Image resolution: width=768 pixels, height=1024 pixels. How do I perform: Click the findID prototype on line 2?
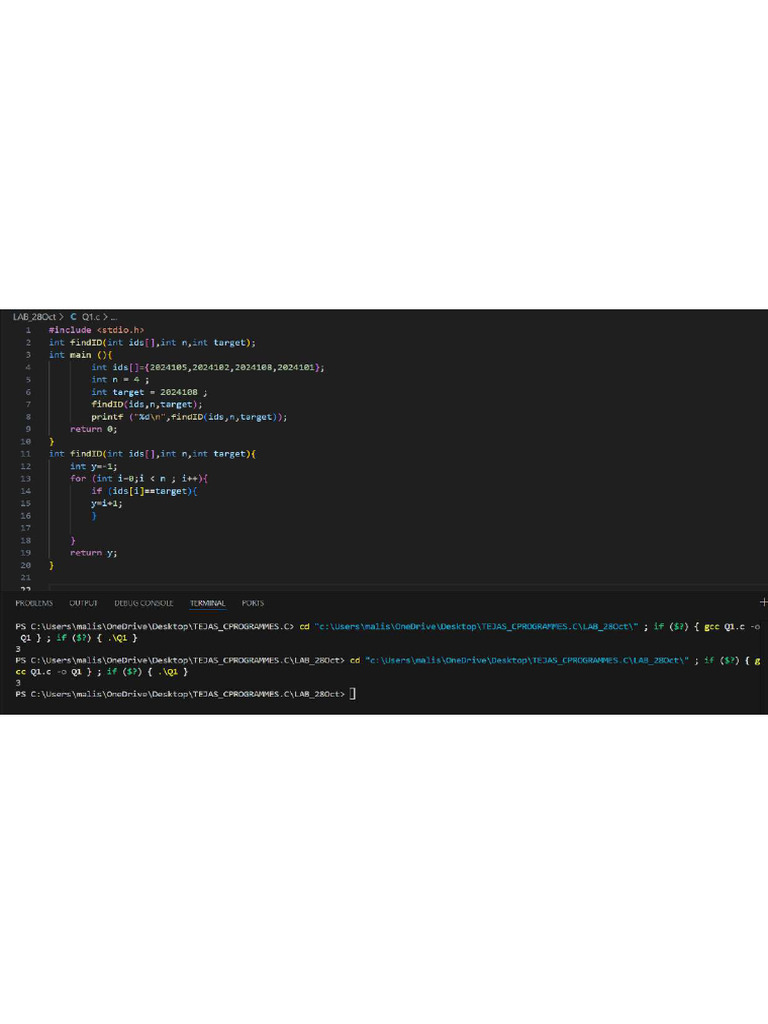click(152, 342)
